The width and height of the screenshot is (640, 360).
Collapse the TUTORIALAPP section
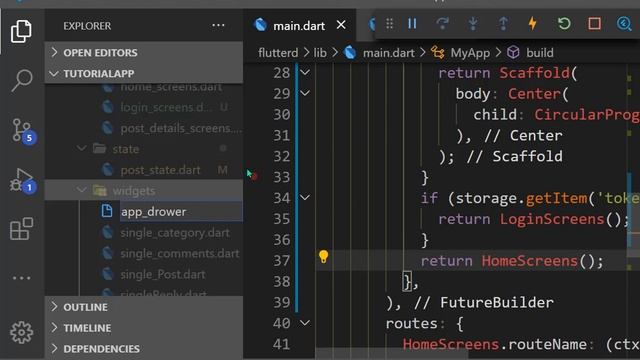point(144,73)
